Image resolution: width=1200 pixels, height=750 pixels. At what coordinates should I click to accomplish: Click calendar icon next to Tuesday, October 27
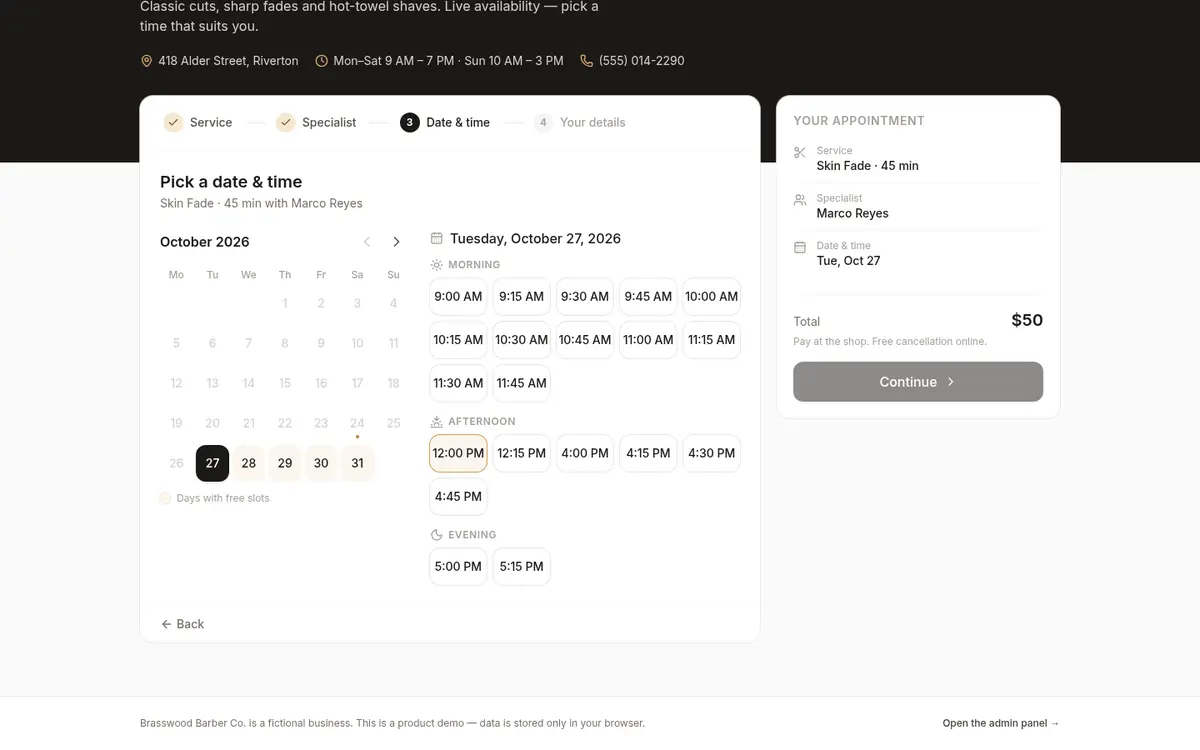tap(437, 238)
